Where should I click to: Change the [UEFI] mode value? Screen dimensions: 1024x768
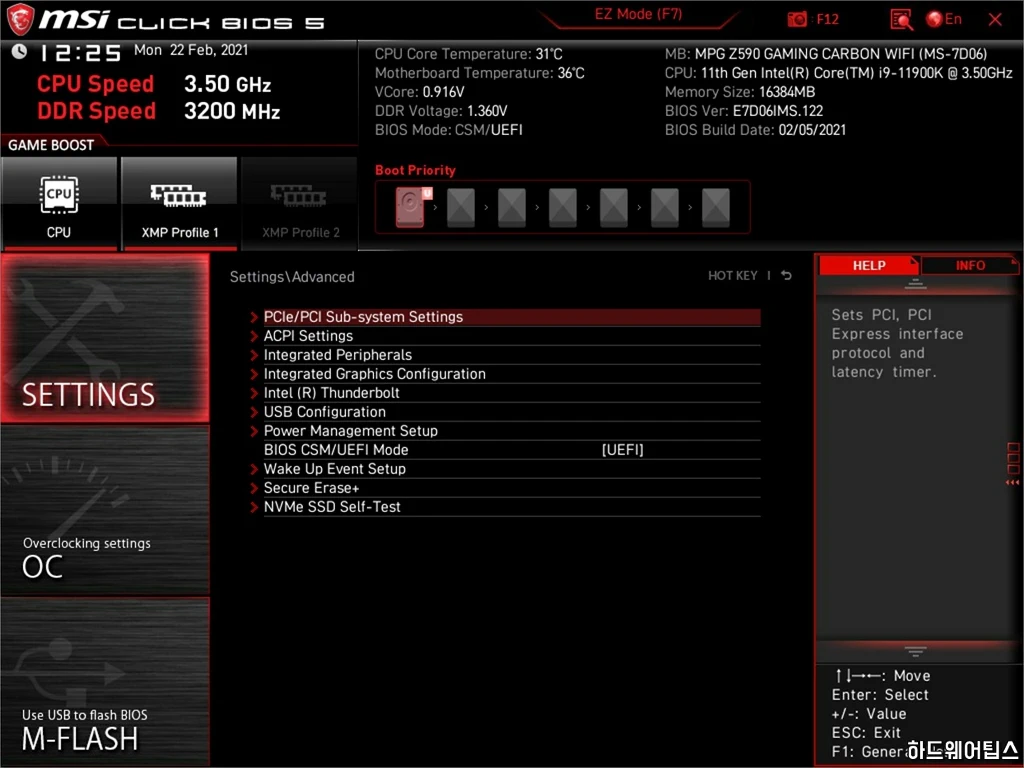click(622, 450)
